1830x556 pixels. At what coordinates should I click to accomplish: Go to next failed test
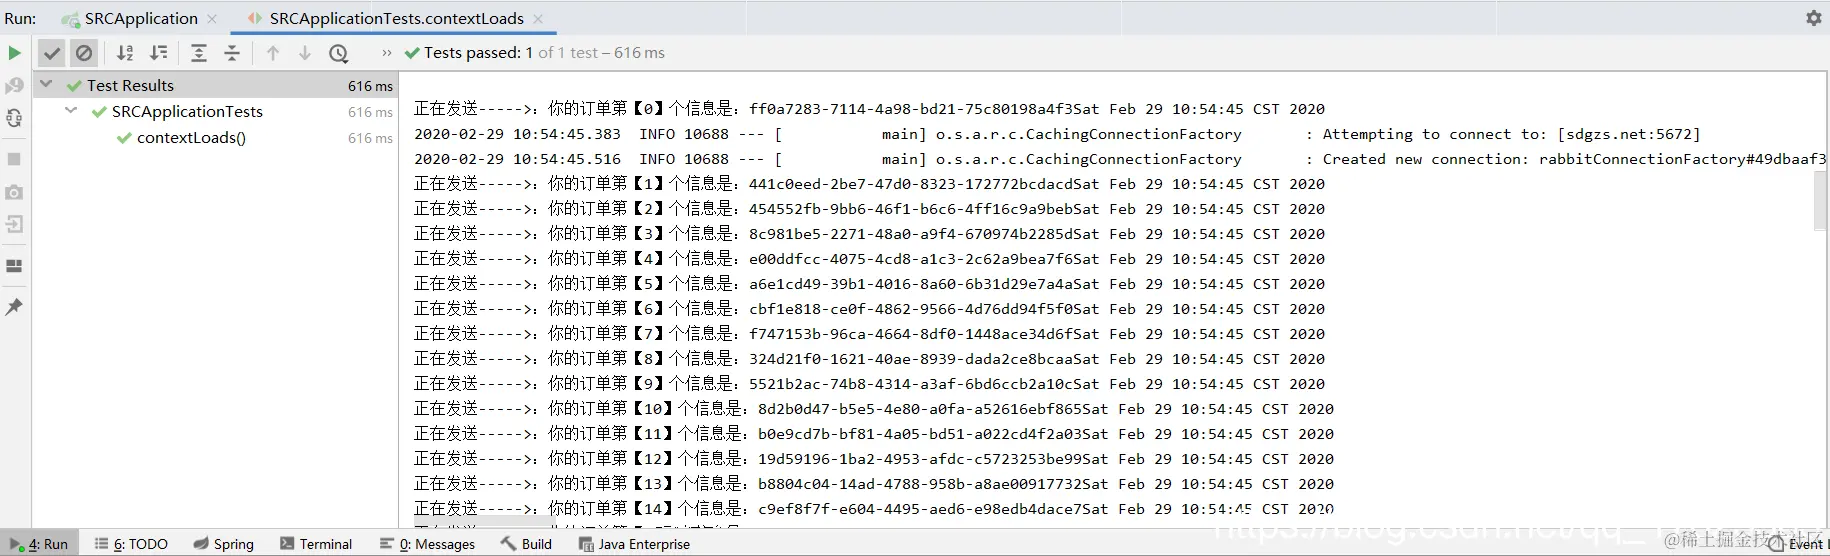coord(305,53)
